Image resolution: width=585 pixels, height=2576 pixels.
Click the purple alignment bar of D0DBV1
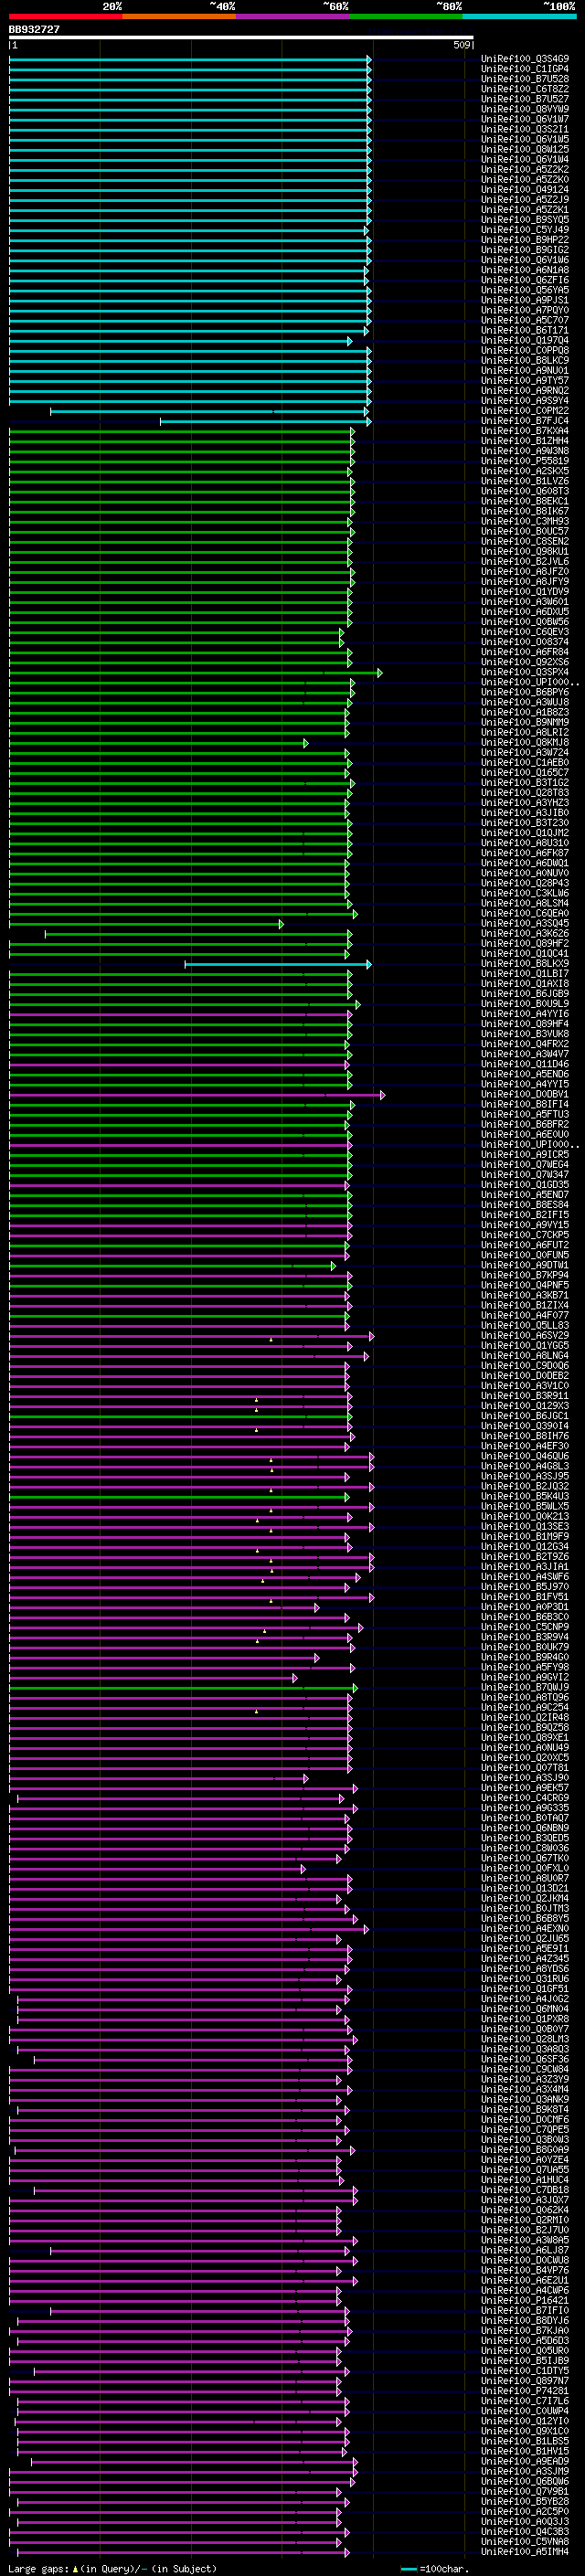(197, 1096)
